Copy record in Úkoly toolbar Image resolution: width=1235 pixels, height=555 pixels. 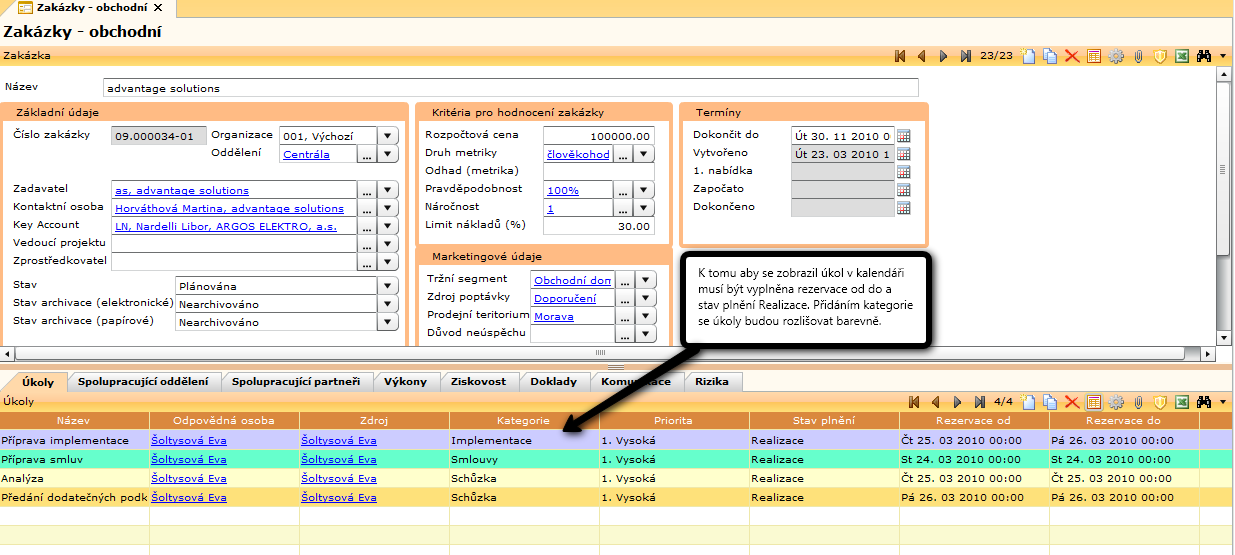tap(1050, 402)
